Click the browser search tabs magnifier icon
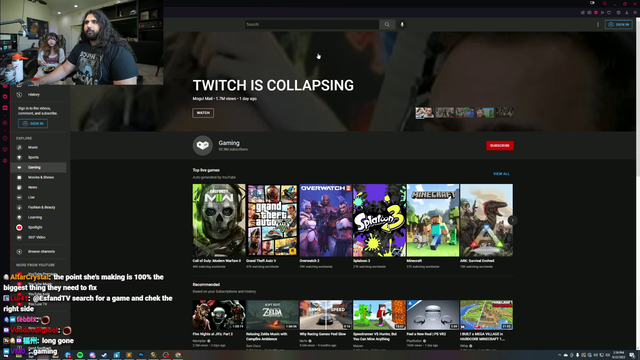Screen dimensions: 640x360 pyautogui.click(x=605, y=3)
